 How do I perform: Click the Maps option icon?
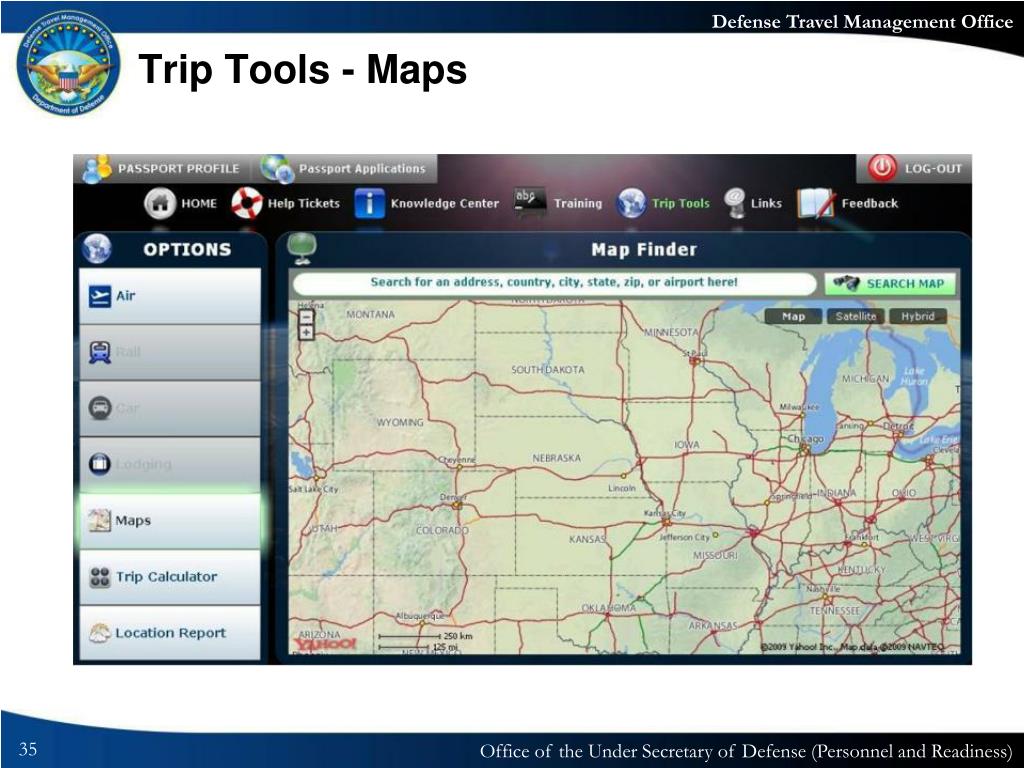click(99, 520)
